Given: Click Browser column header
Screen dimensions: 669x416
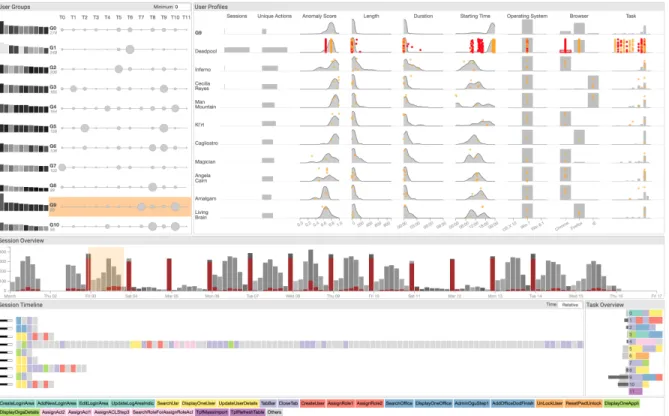Looking at the screenshot, I should [579, 16].
